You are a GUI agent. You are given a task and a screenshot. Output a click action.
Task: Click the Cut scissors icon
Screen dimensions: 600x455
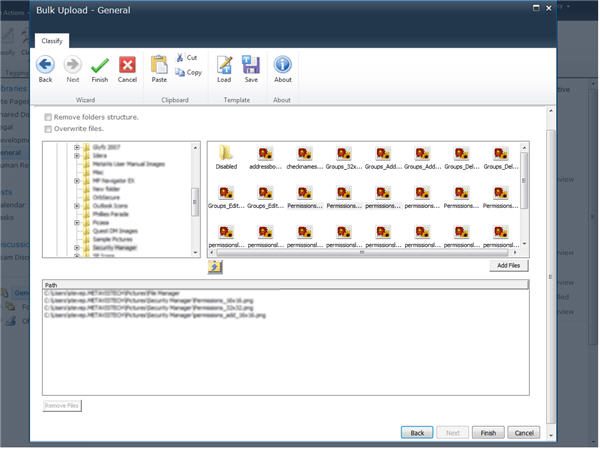[x=180, y=57]
